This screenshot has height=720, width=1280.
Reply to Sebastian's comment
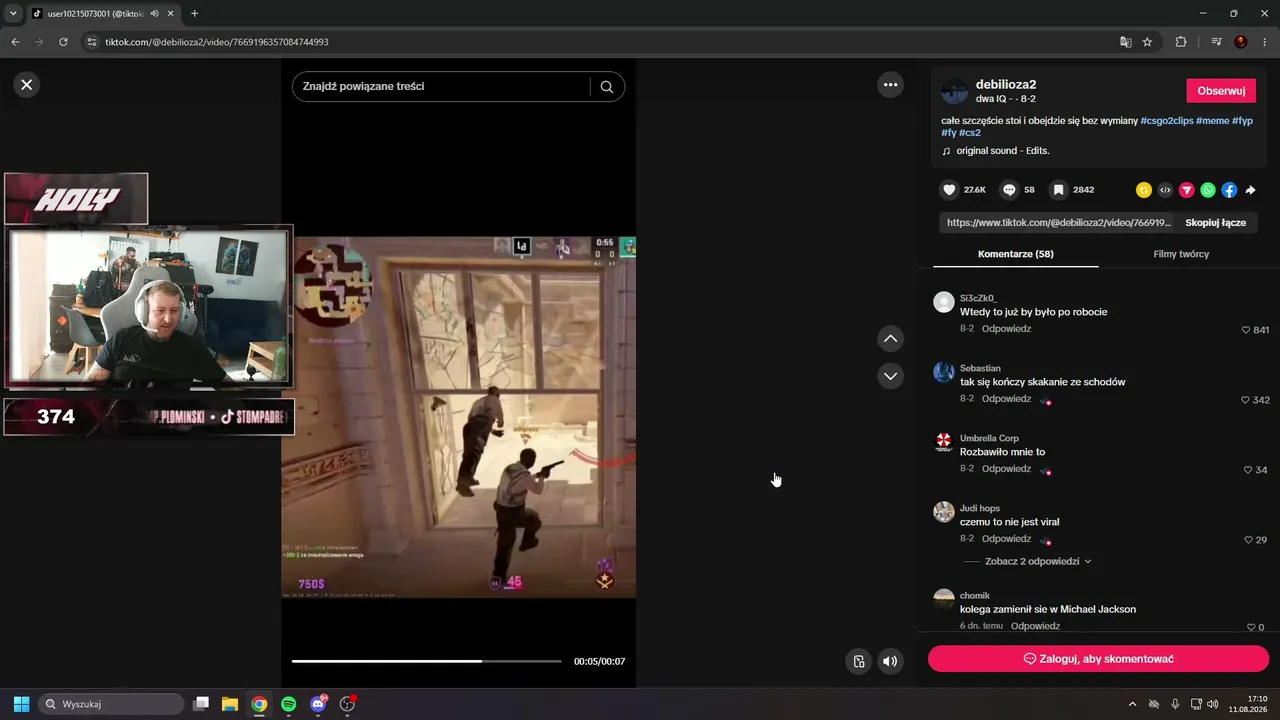(x=1006, y=399)
